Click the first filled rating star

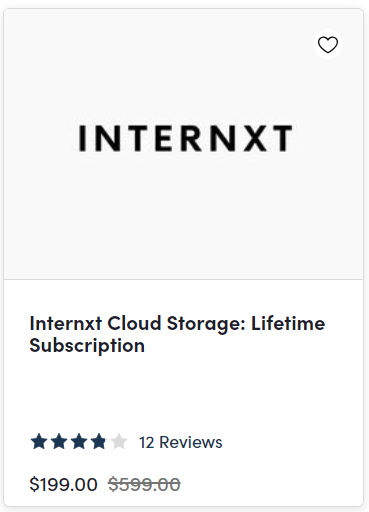click(39, 442)
